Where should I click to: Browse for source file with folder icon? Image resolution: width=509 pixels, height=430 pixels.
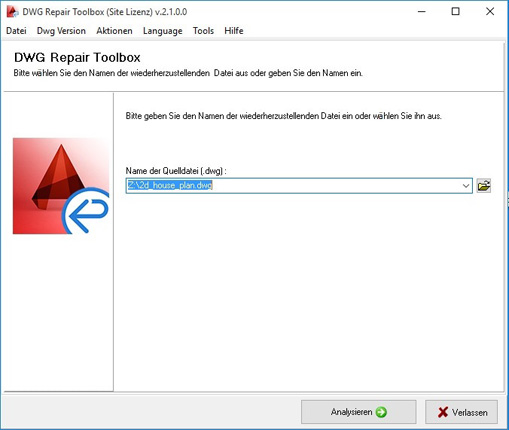pyautogui.click(x=484, y=186)
